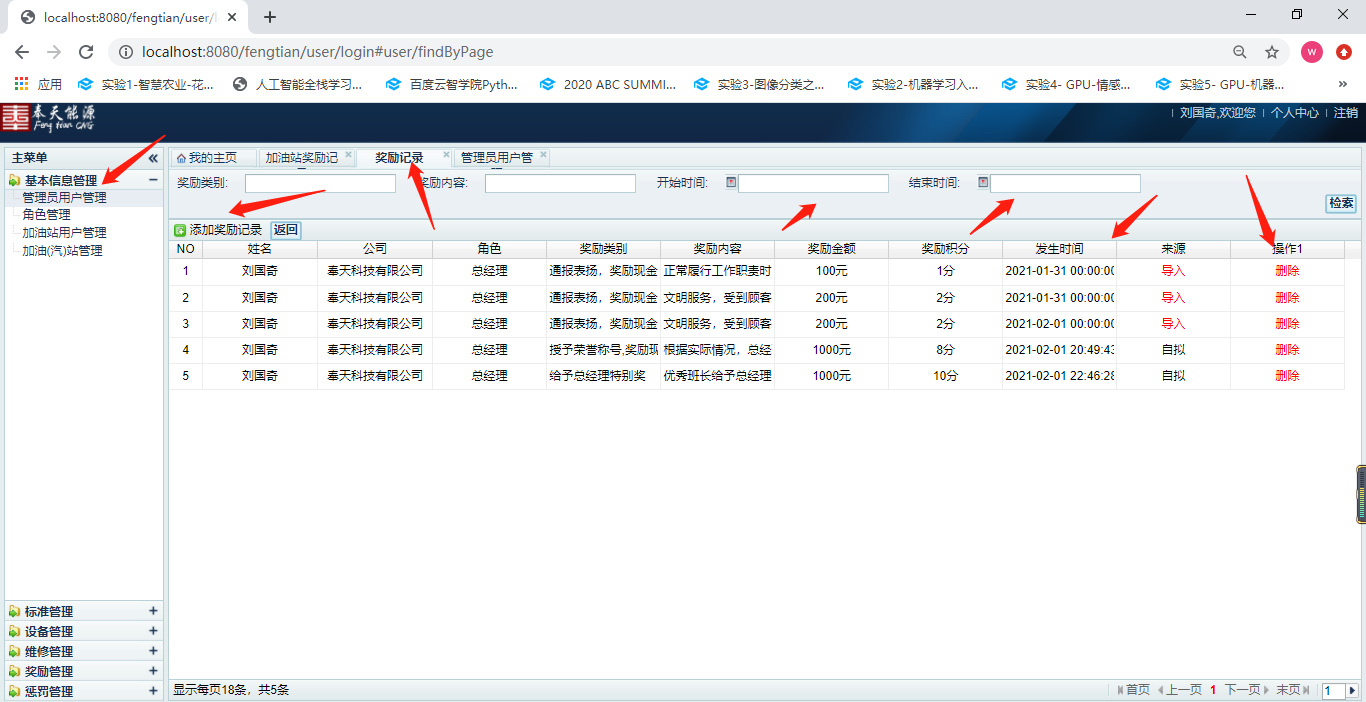Click the 注销 logout link

pyautogui.click(x=1345, y=113)
